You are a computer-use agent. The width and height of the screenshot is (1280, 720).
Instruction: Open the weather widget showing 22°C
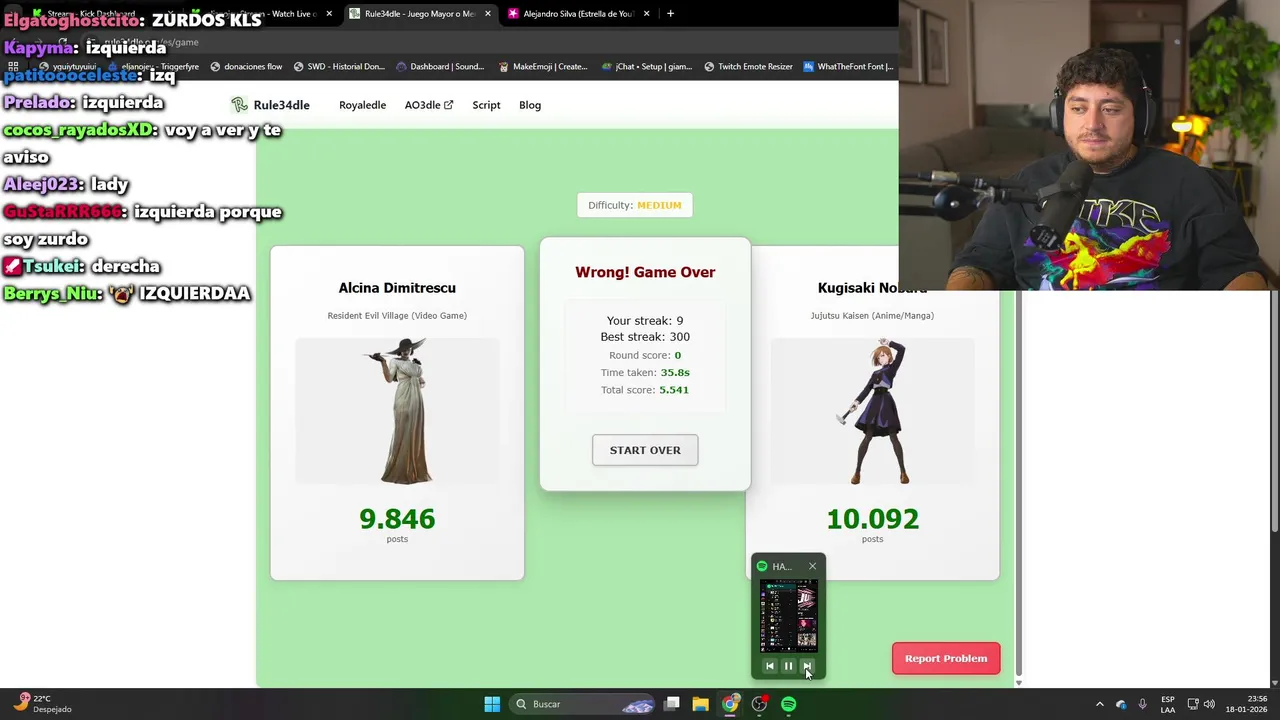[42, 704]
